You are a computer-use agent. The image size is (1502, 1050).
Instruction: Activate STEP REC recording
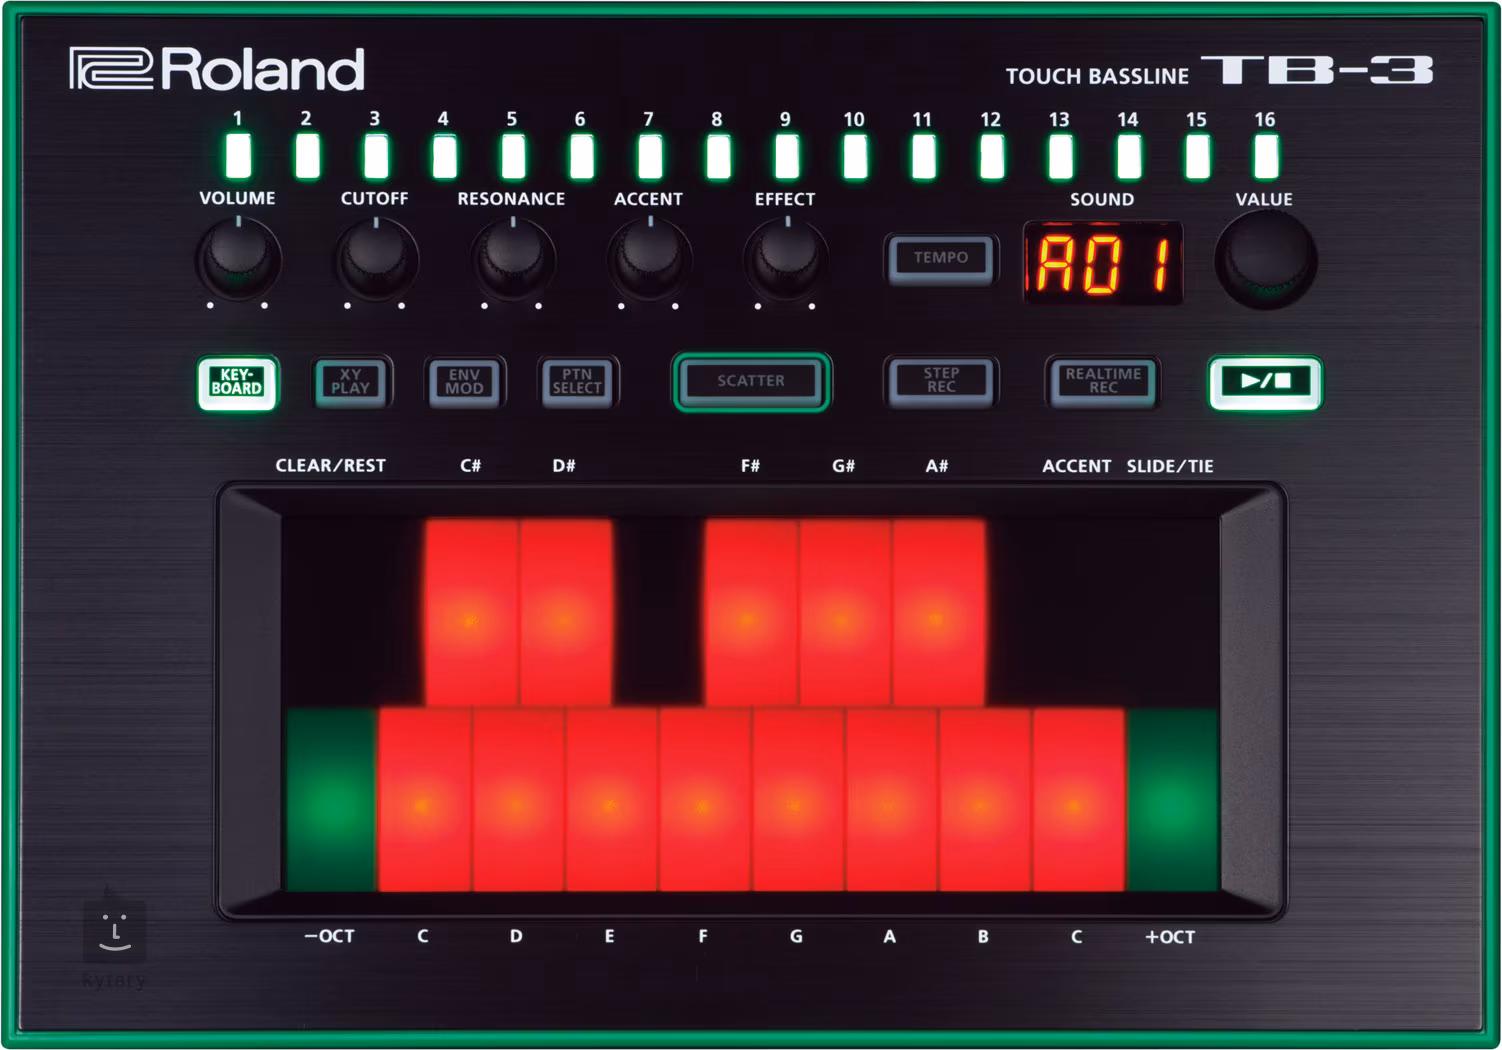pos(940,381)
